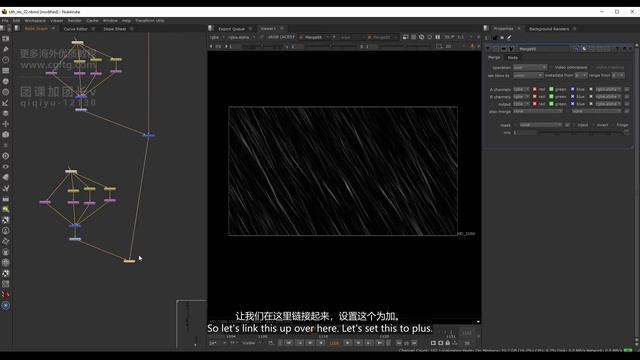Enable the mask fringe checkbox

click(613, 125)
